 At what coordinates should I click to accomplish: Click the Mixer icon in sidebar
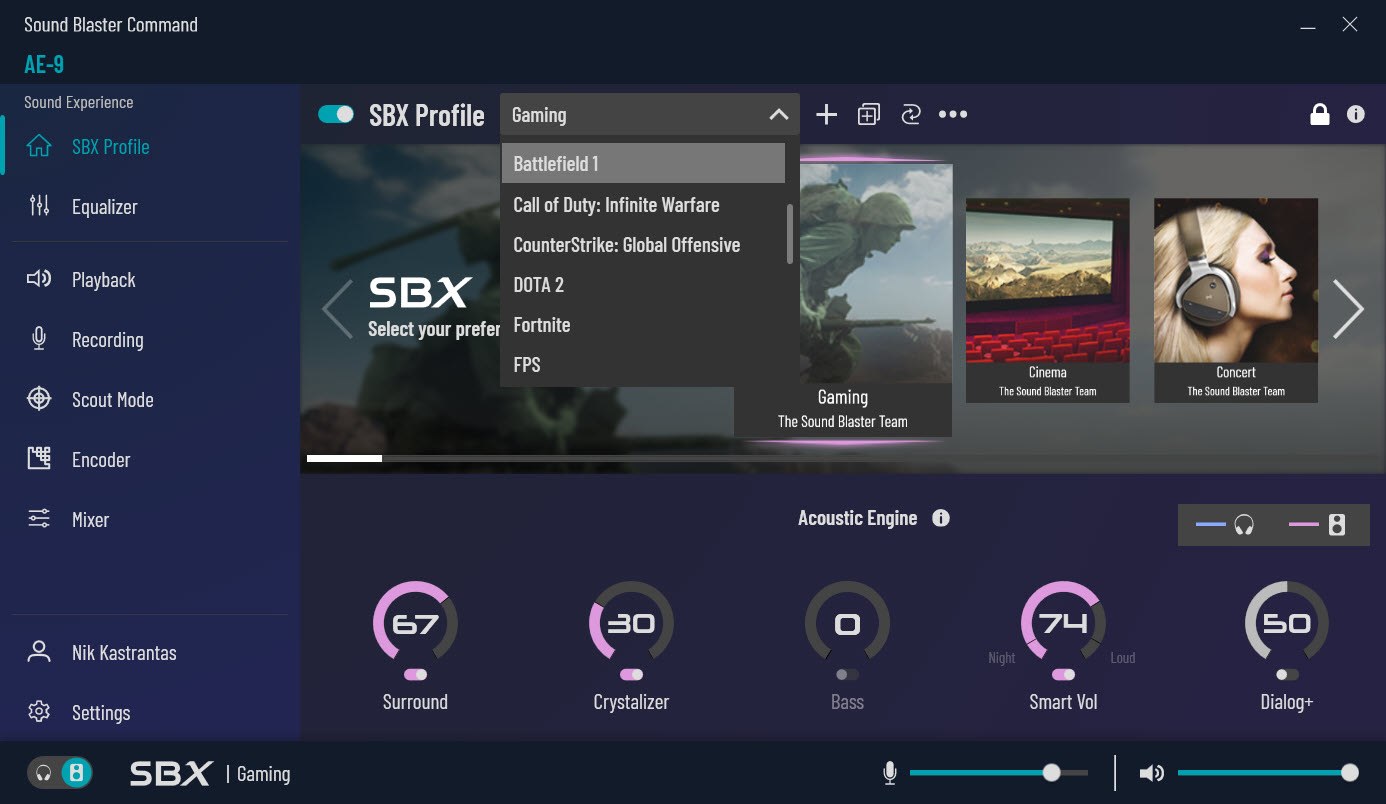coord(39,518)
